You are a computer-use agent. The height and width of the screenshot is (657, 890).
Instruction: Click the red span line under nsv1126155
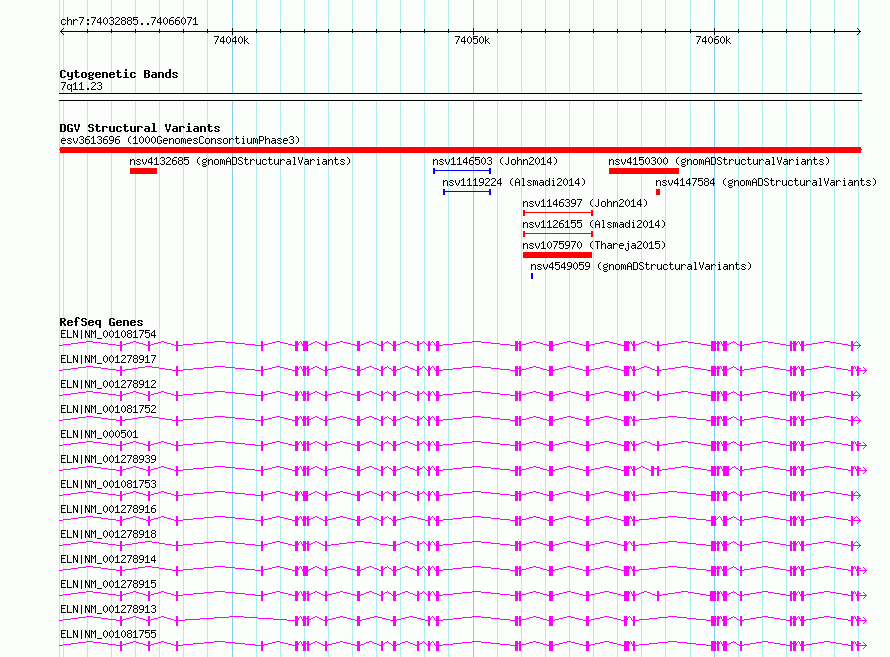[558, 234]
